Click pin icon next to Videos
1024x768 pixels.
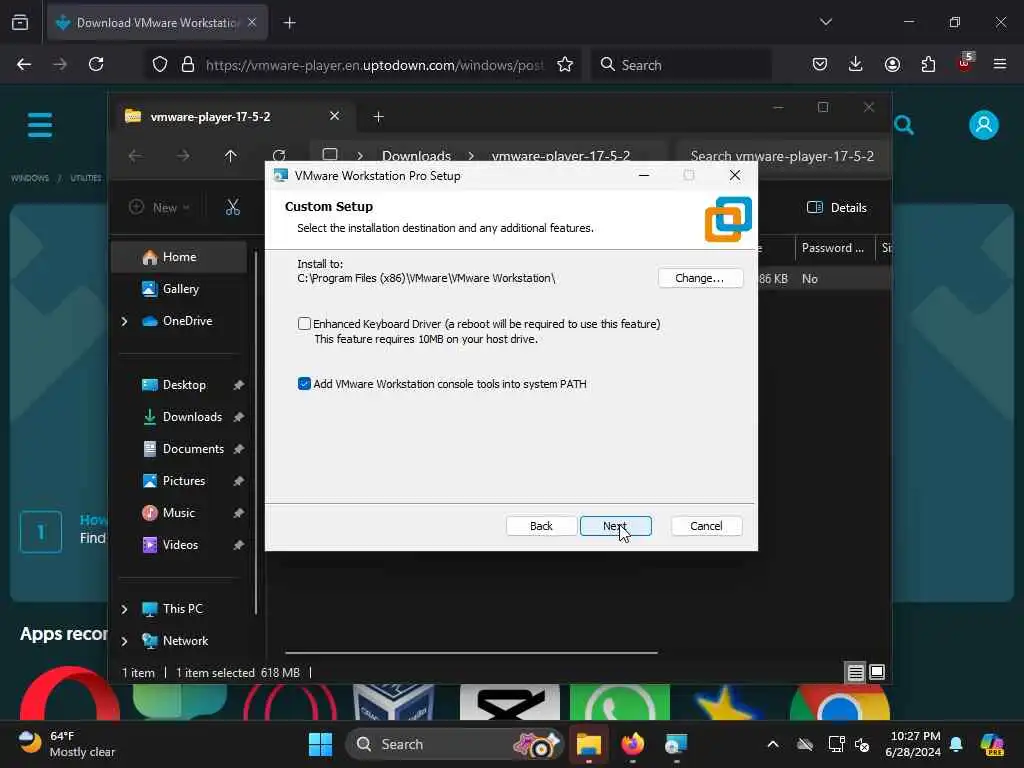point(238,545)
